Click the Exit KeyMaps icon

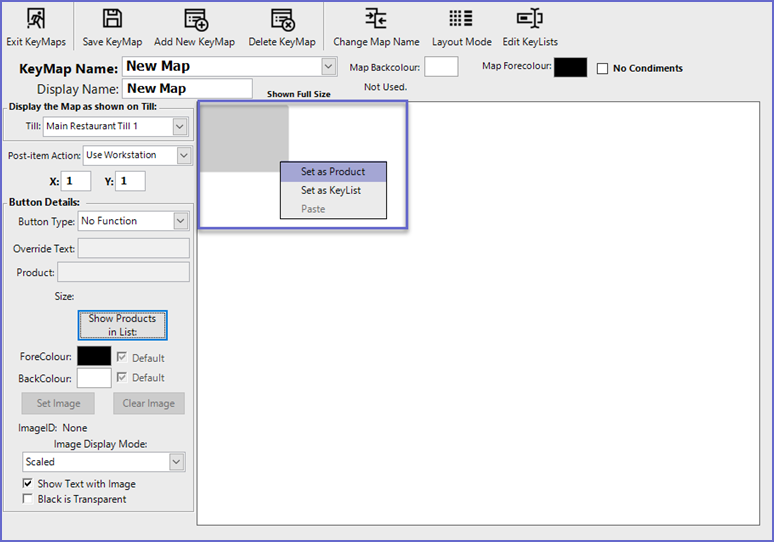click(x=35, y=19)
